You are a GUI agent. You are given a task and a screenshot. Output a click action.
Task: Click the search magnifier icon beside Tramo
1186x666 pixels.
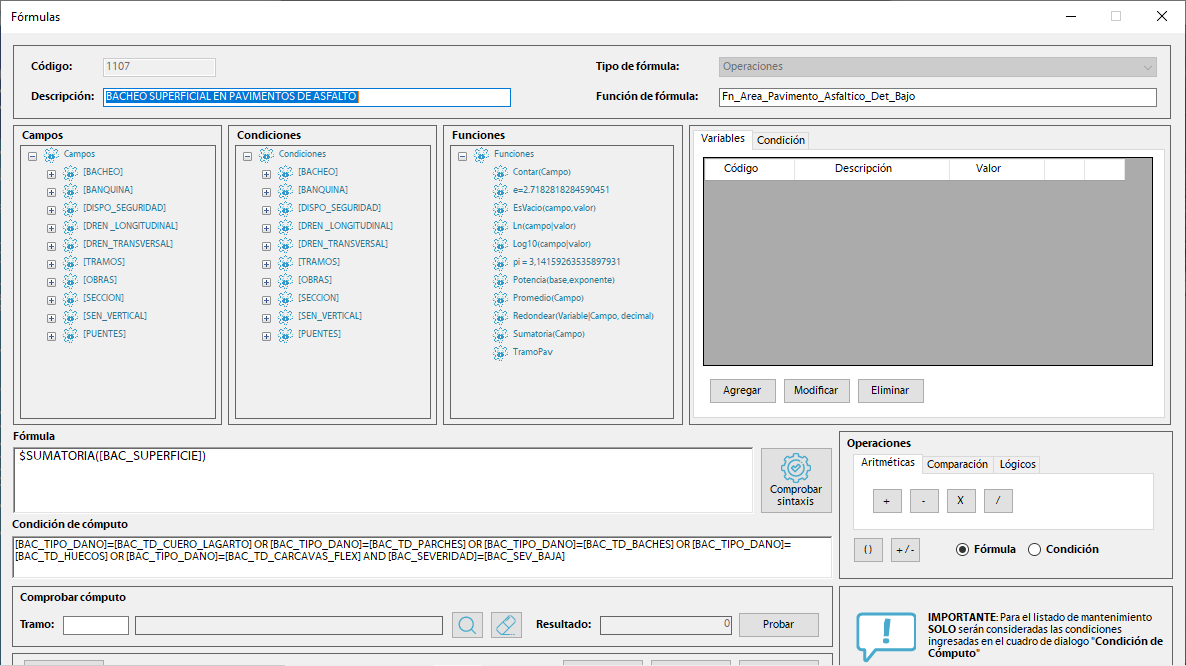coord(467,625)
